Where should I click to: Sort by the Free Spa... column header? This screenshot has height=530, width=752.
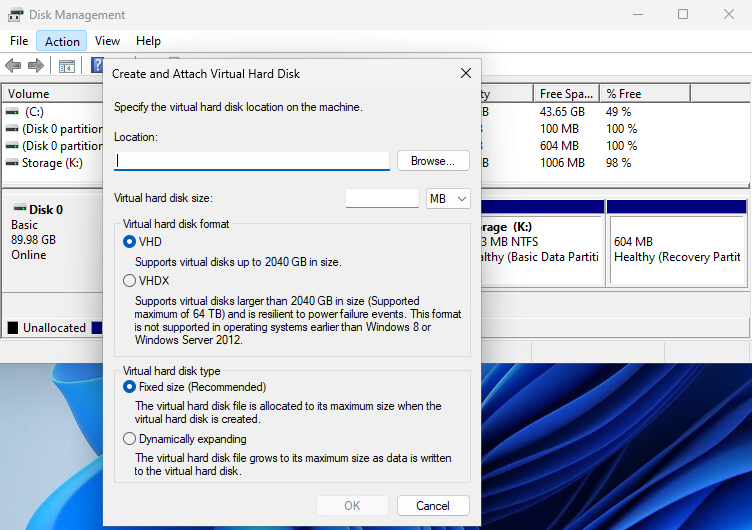tap(566, 94)
